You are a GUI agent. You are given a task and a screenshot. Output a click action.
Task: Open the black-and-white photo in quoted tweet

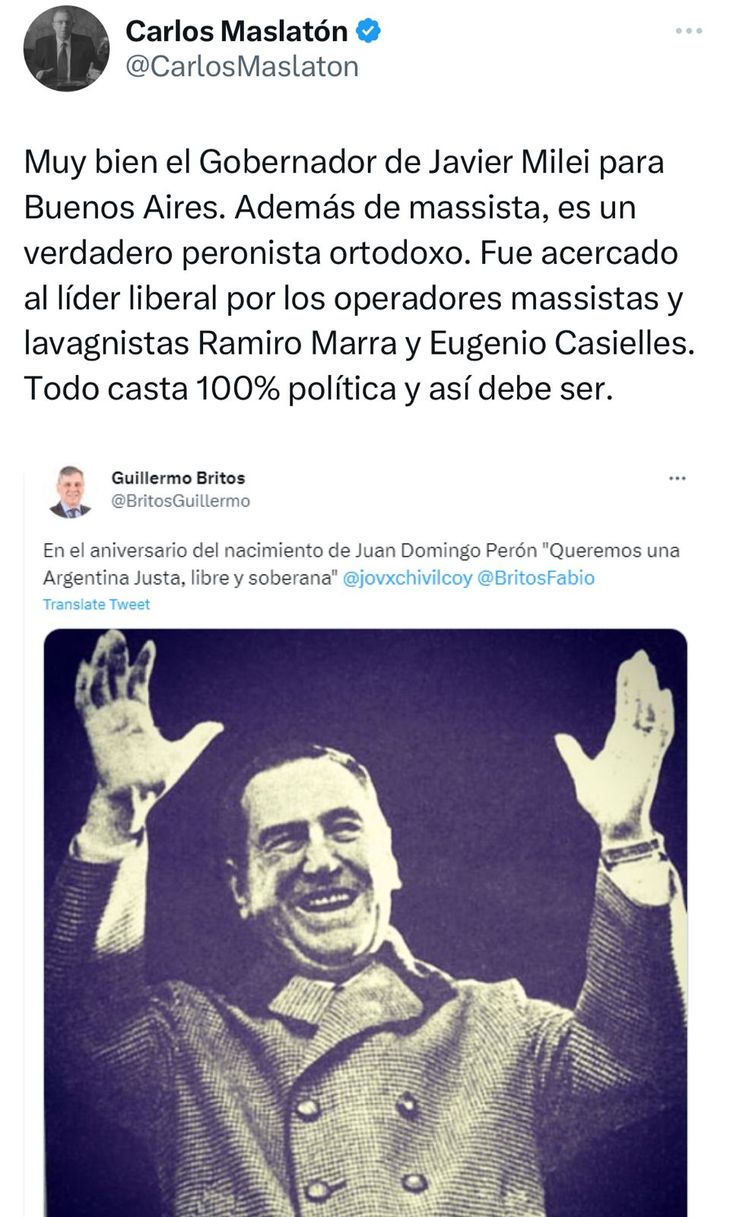365,922
